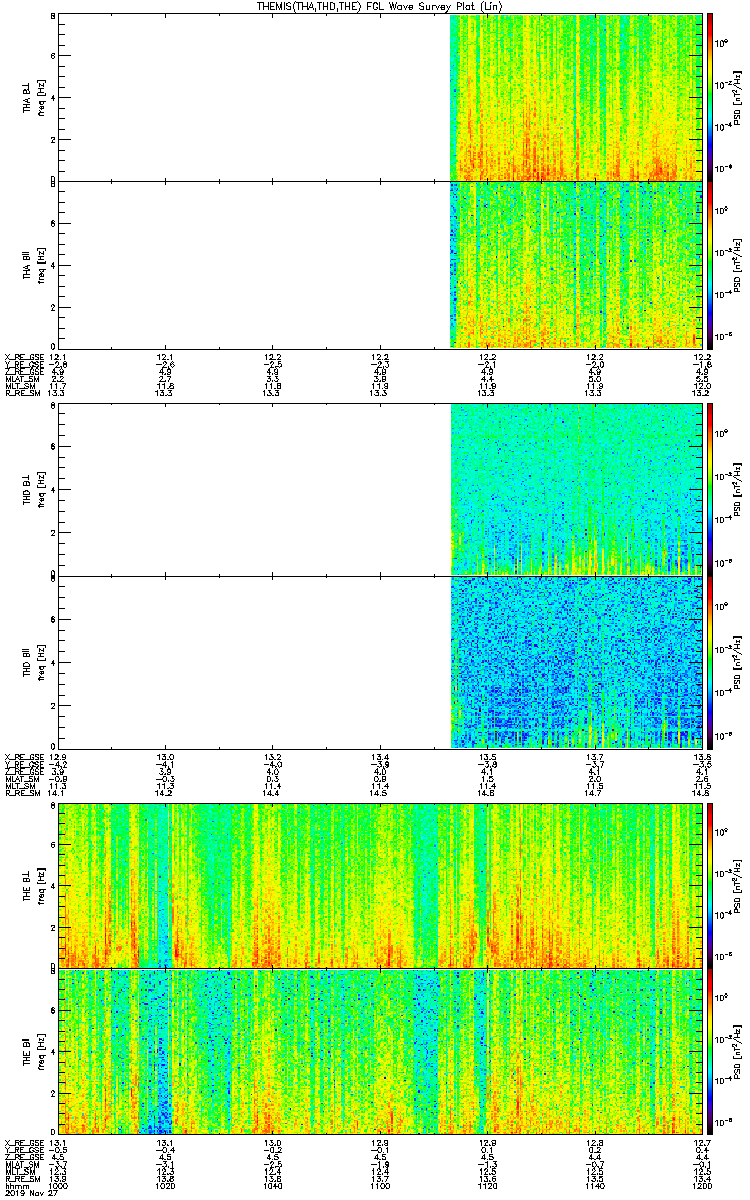The height and width of the screenshot is (1200, 750).
Task: Select the THD B-perpendicular spectrogram panel
Action: coord(380,489)
